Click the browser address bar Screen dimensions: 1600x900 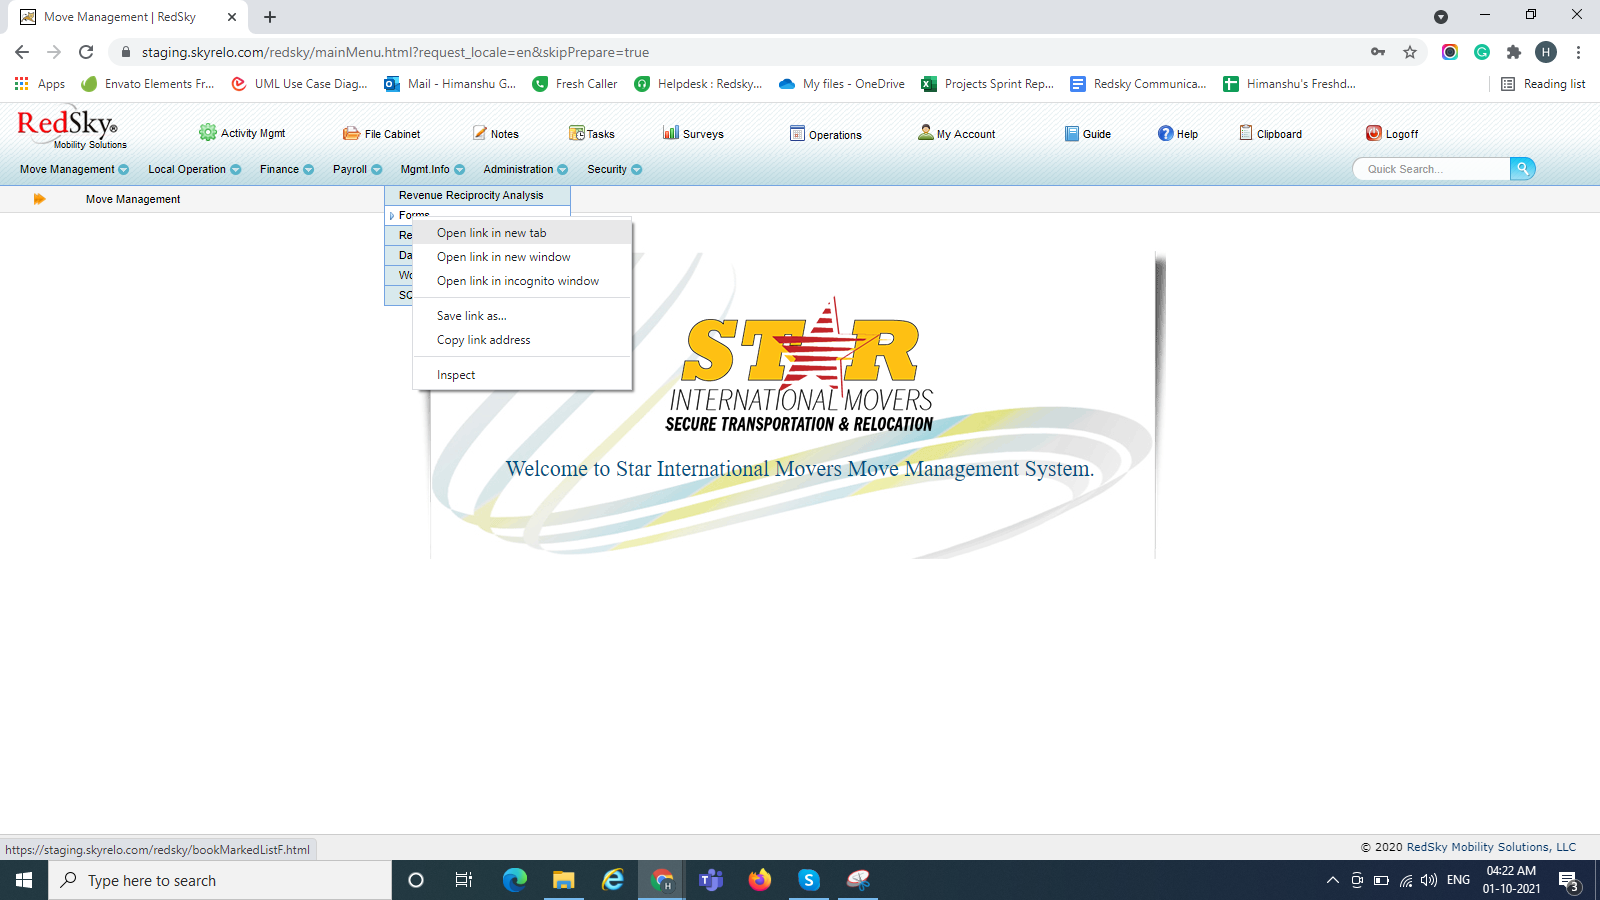740,52
